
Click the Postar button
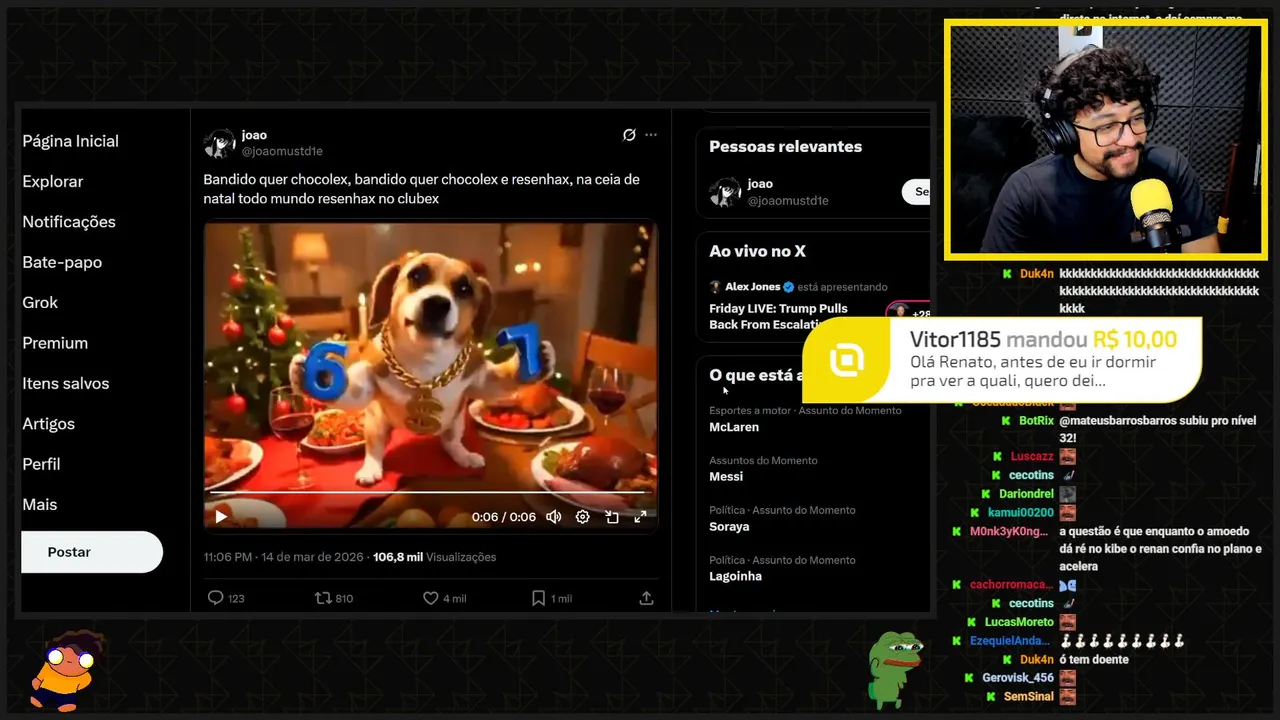(91, 552)
